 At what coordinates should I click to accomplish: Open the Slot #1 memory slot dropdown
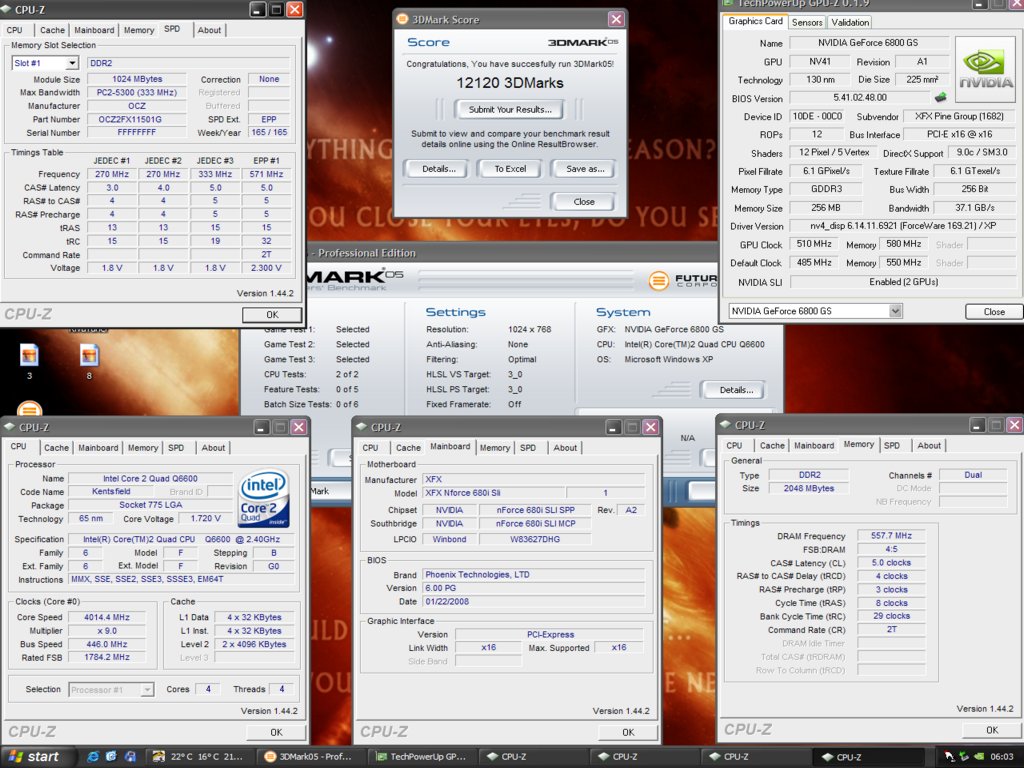point(71,63)
